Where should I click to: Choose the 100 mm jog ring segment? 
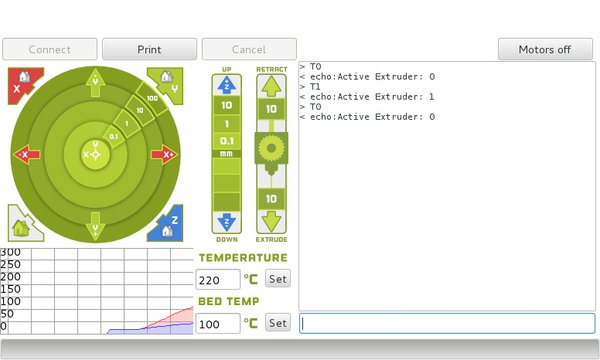pos(152,98)
